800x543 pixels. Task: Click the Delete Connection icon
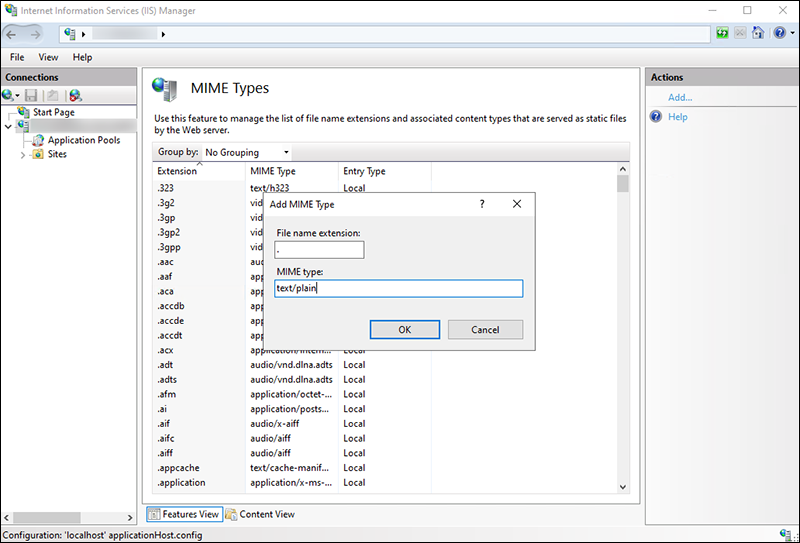pyautogui.click(x=76, y=95)
